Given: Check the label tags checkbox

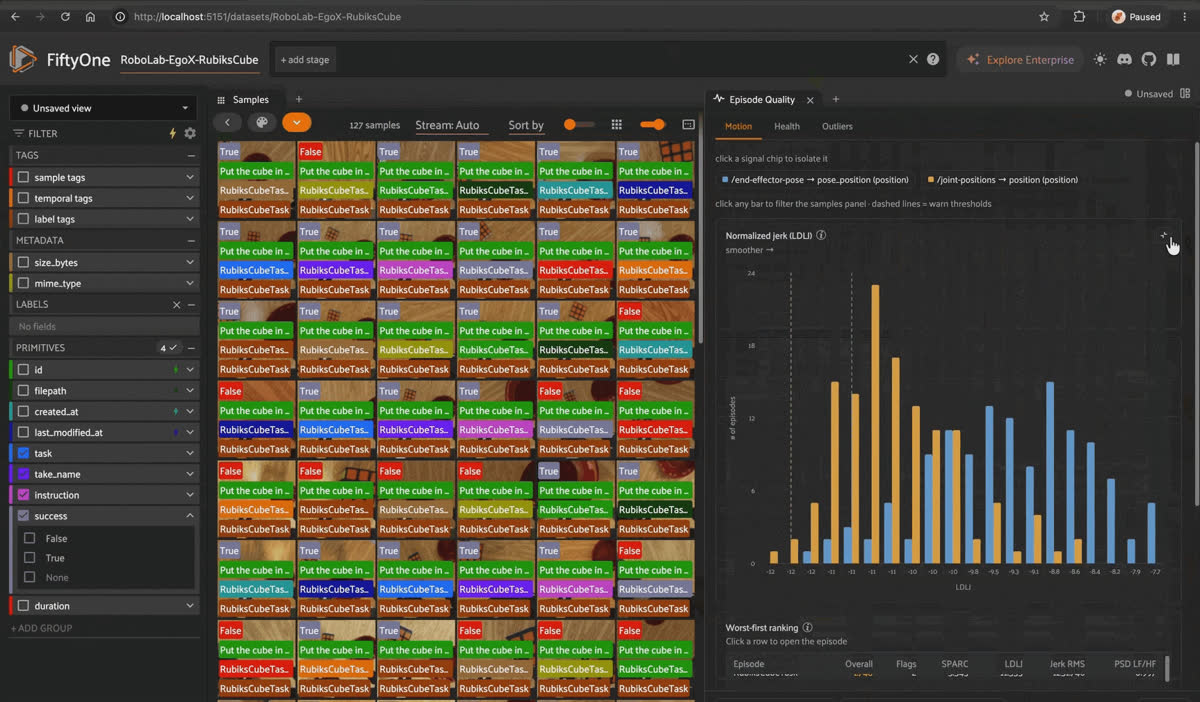Looking at the screenshot, I should pyautogui.click(x=24, y=219).
